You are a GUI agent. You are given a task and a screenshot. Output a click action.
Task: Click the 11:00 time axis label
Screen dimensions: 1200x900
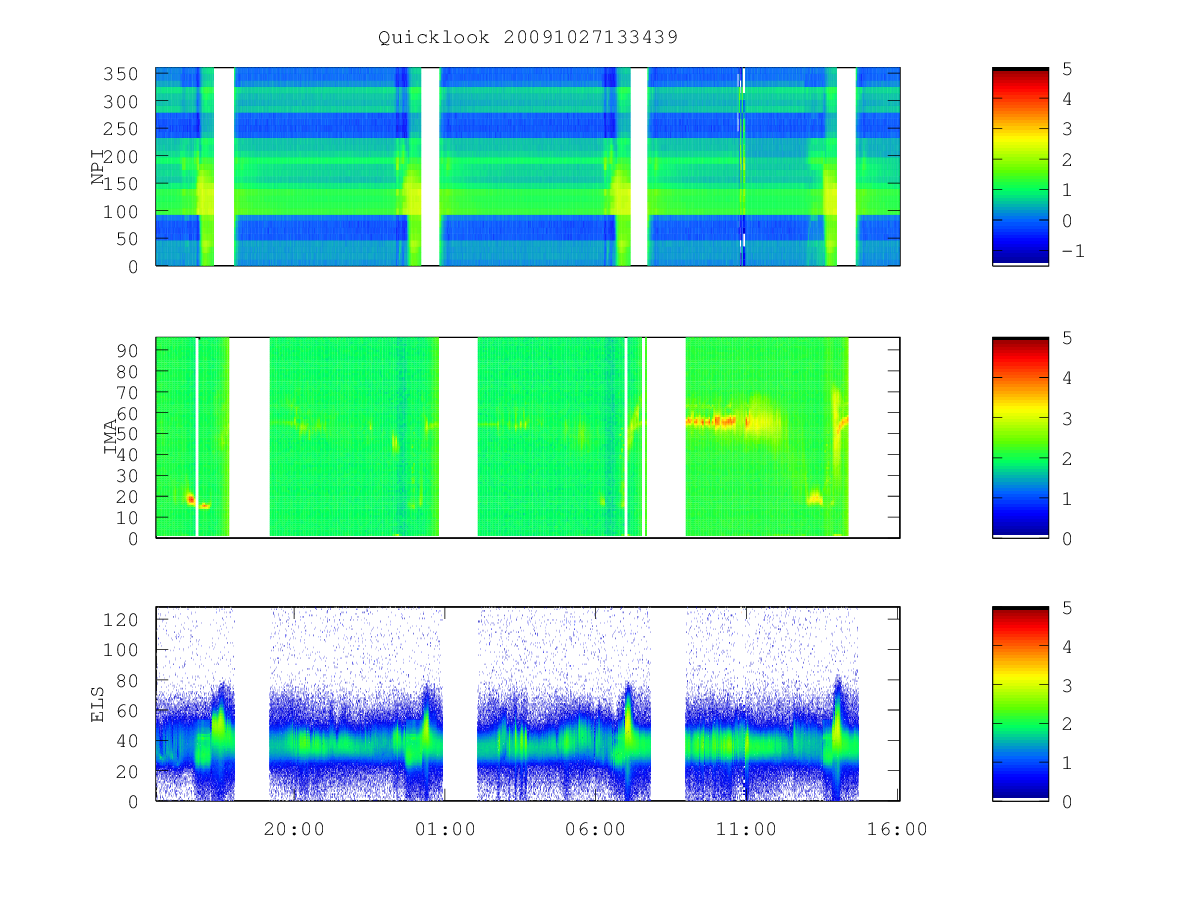click(746, 829)
